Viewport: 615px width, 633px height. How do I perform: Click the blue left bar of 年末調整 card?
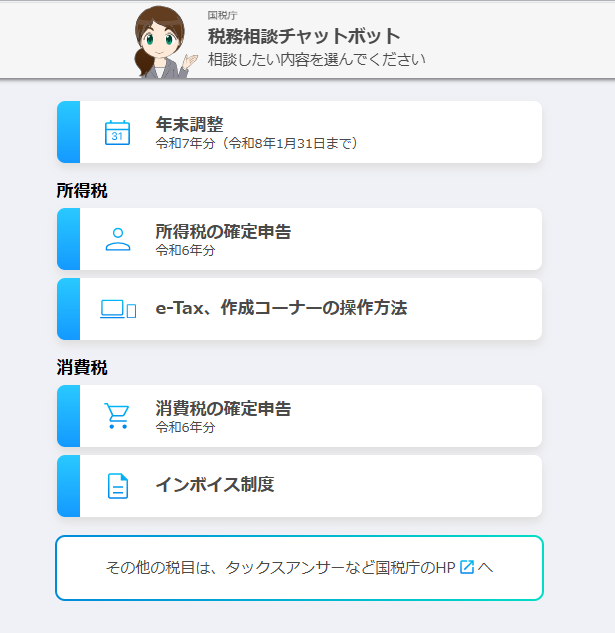pyautogui.click(x=68, y=132)
